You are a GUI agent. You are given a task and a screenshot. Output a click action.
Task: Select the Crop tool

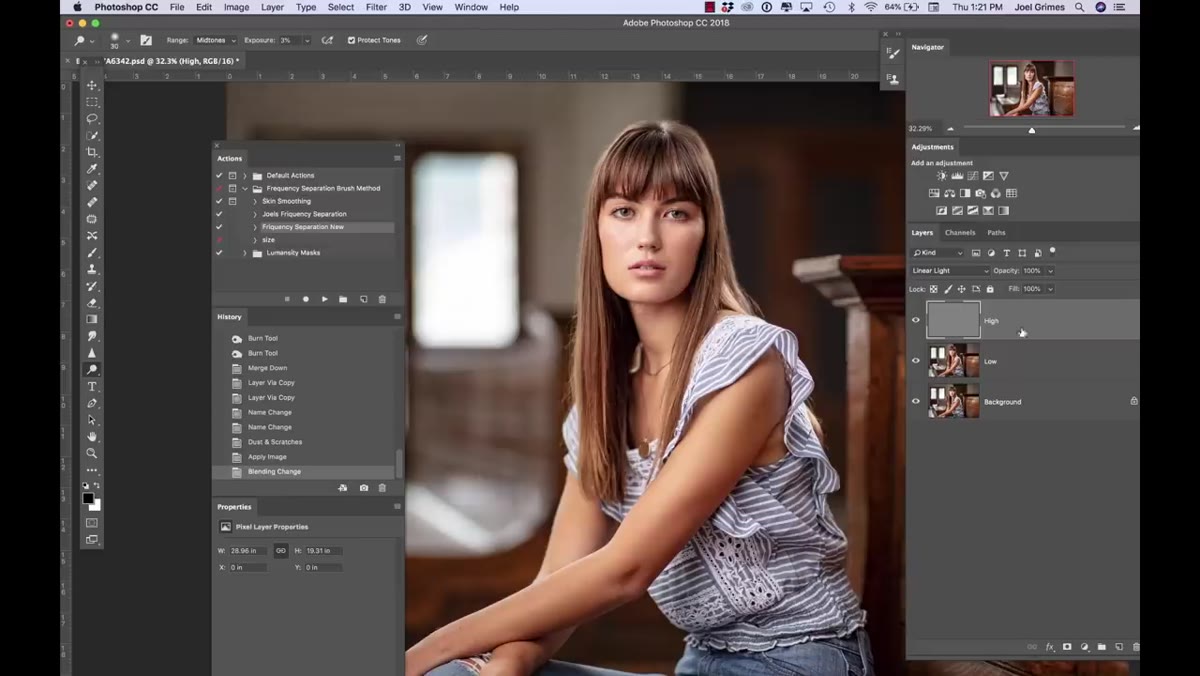(x=92, y=152)
